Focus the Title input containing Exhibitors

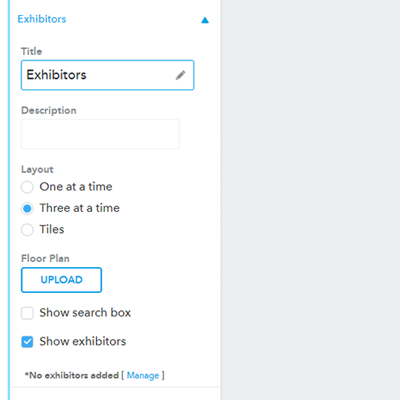pyautogui.click(x=107, y=75)
